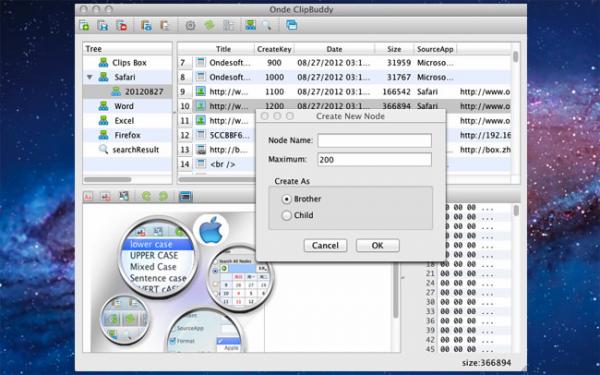Click the Node Name input field
Screen dimensions: 600x375
click(375, 140)
